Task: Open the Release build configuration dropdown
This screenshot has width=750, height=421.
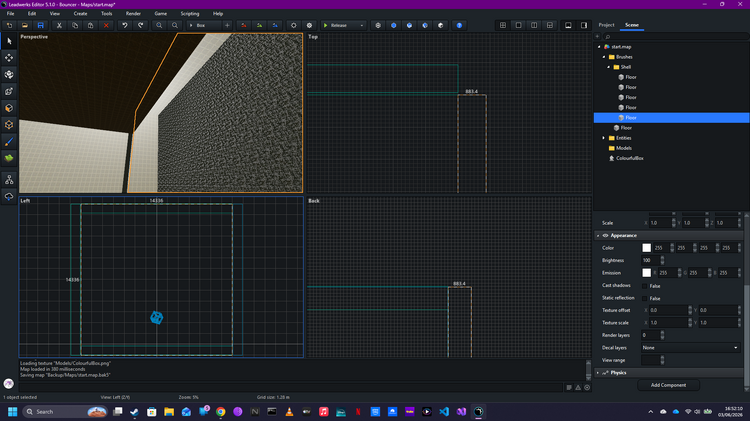Action: 343,25
